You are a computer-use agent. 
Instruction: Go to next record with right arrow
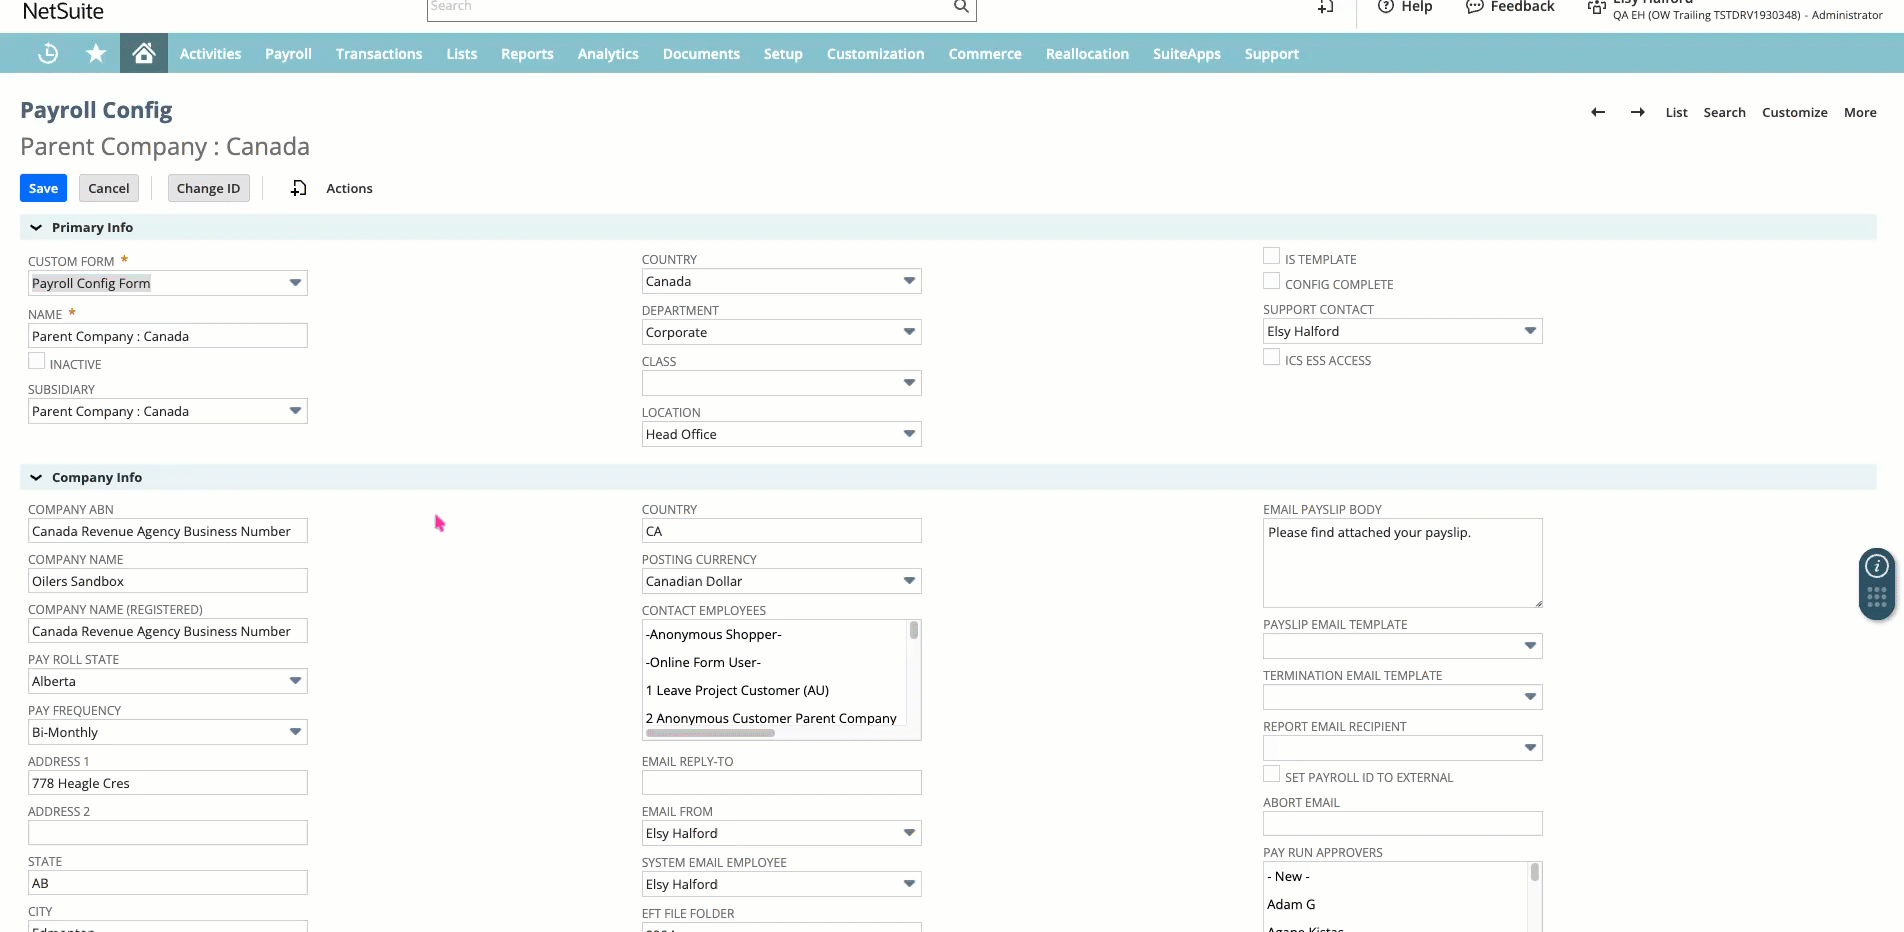click(1637, 112)
